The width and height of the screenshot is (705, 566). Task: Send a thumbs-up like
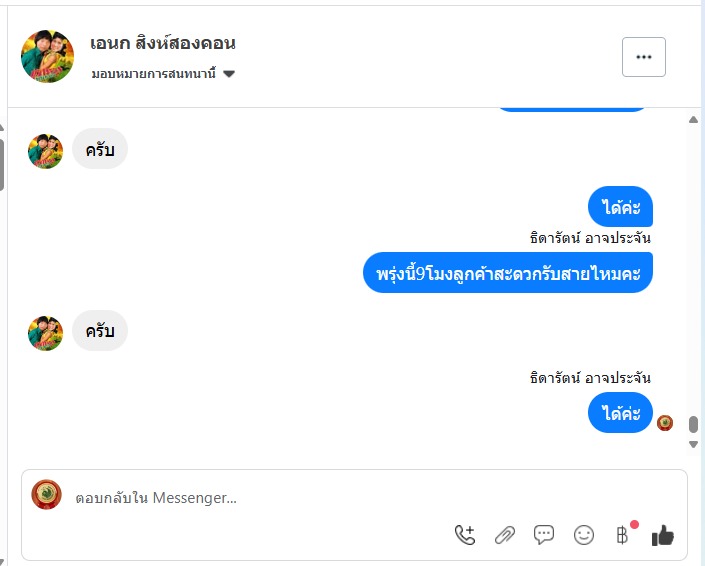662,536
